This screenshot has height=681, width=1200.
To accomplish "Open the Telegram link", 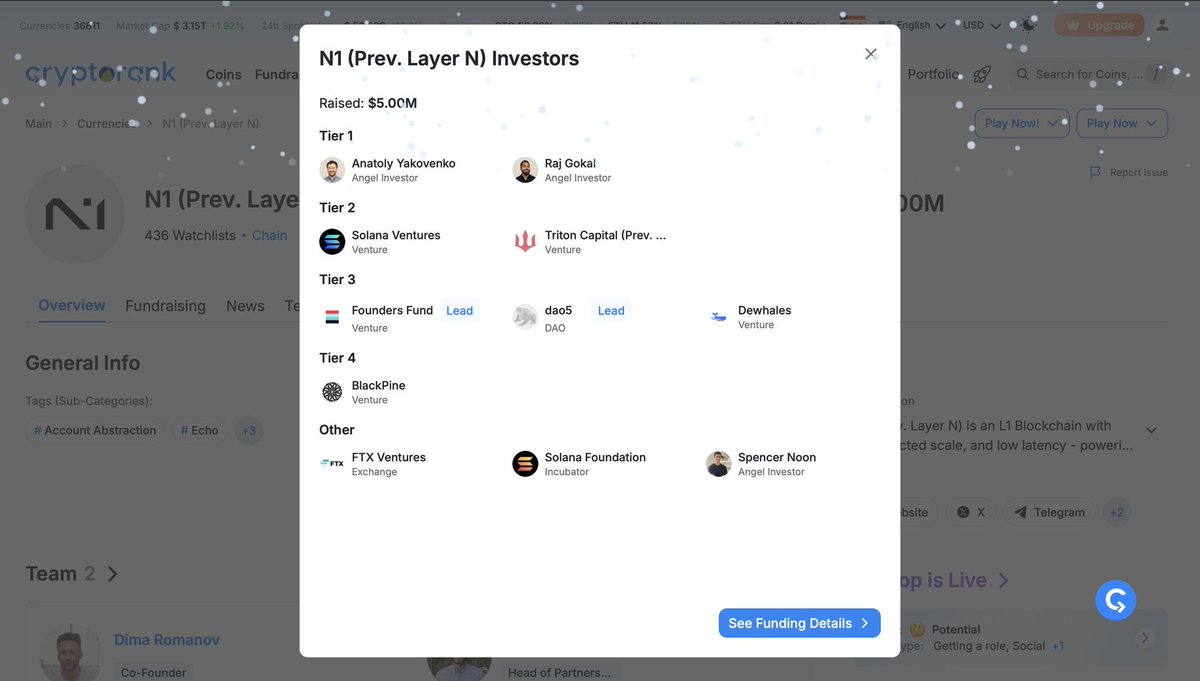I will pyautogui.click(x=1049, y=512).
